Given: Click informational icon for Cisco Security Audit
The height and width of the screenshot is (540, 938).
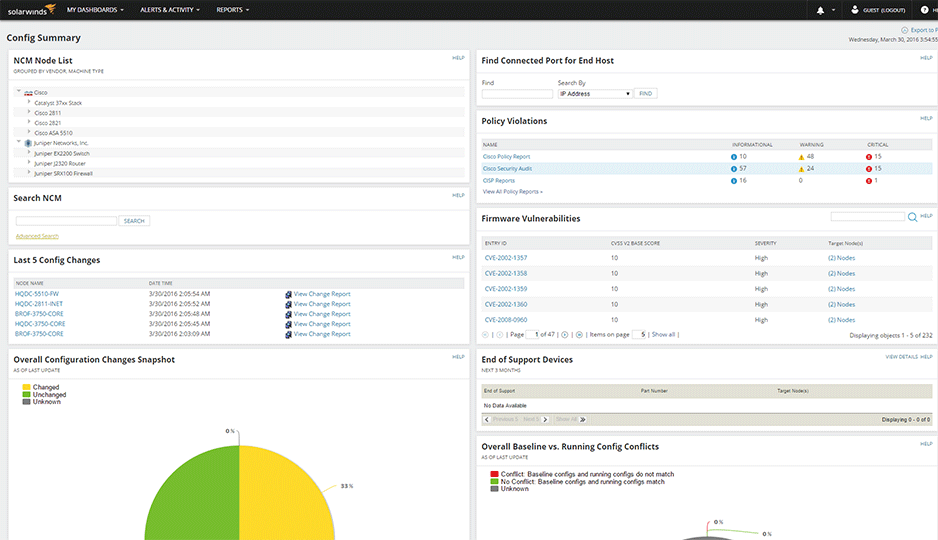Looking at the screenshot, I should click(734, 169).
